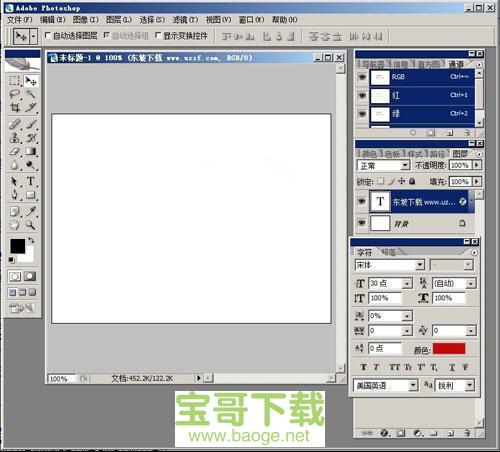The width and height of the screenshot is (500, 452).
Task: Apply Strikethrough text style
Action: point(465,367)
